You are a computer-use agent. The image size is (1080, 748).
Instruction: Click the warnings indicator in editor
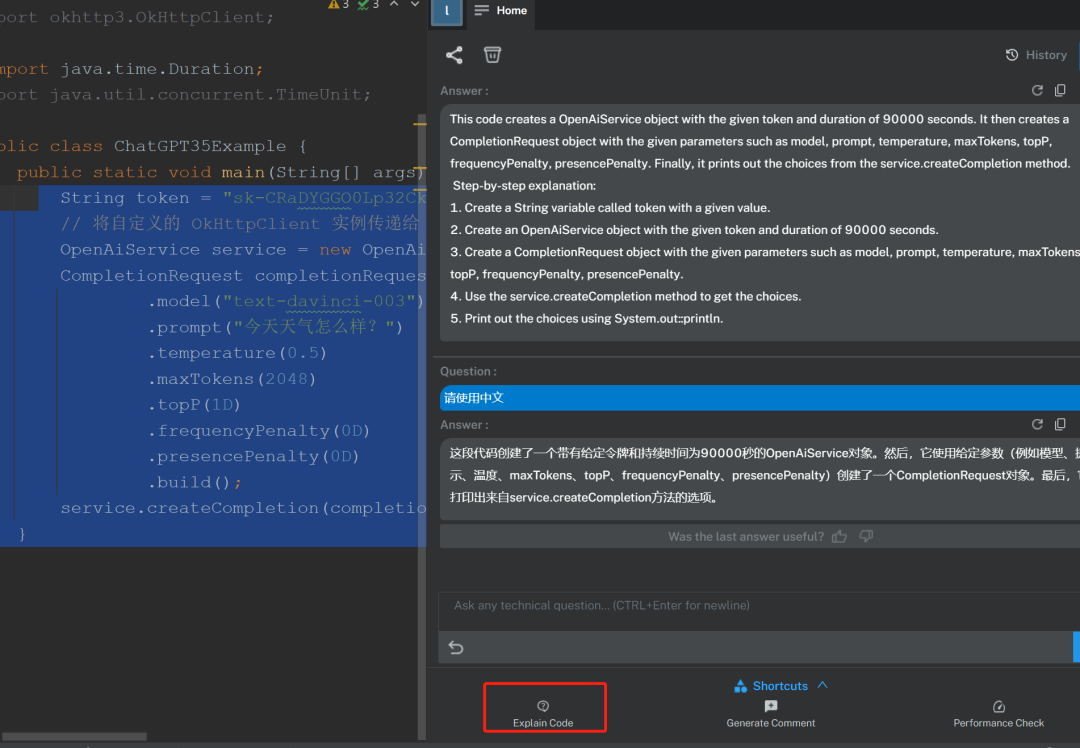[x=338, y=5]
